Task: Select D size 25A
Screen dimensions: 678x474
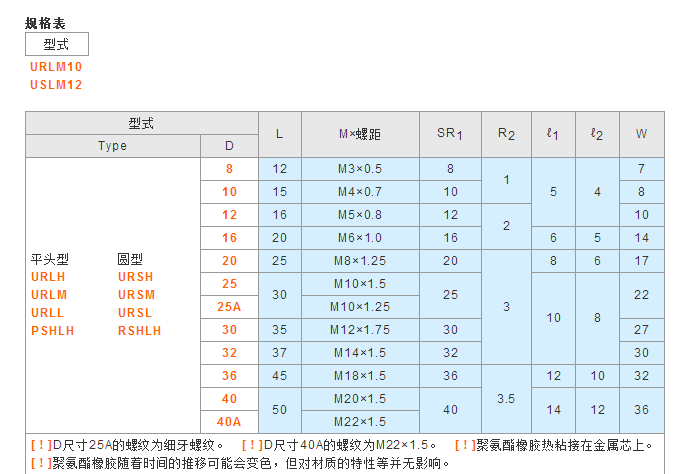Action: pyautogui.click(x=229, y=307)
